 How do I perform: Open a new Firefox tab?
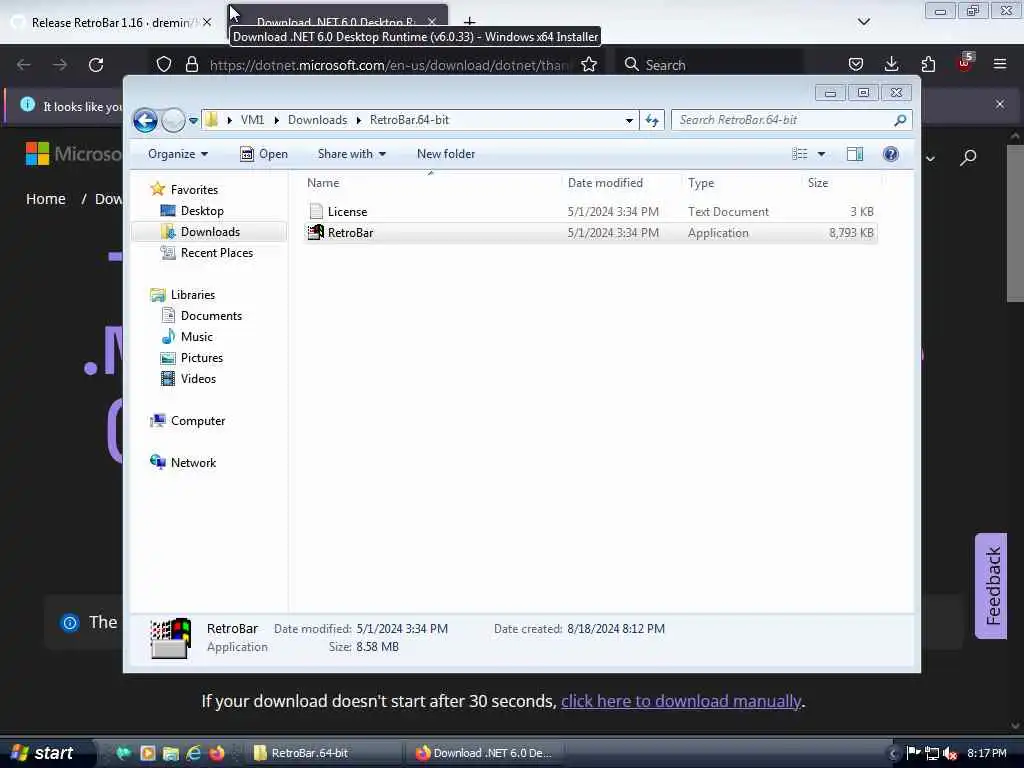point(470,24)
